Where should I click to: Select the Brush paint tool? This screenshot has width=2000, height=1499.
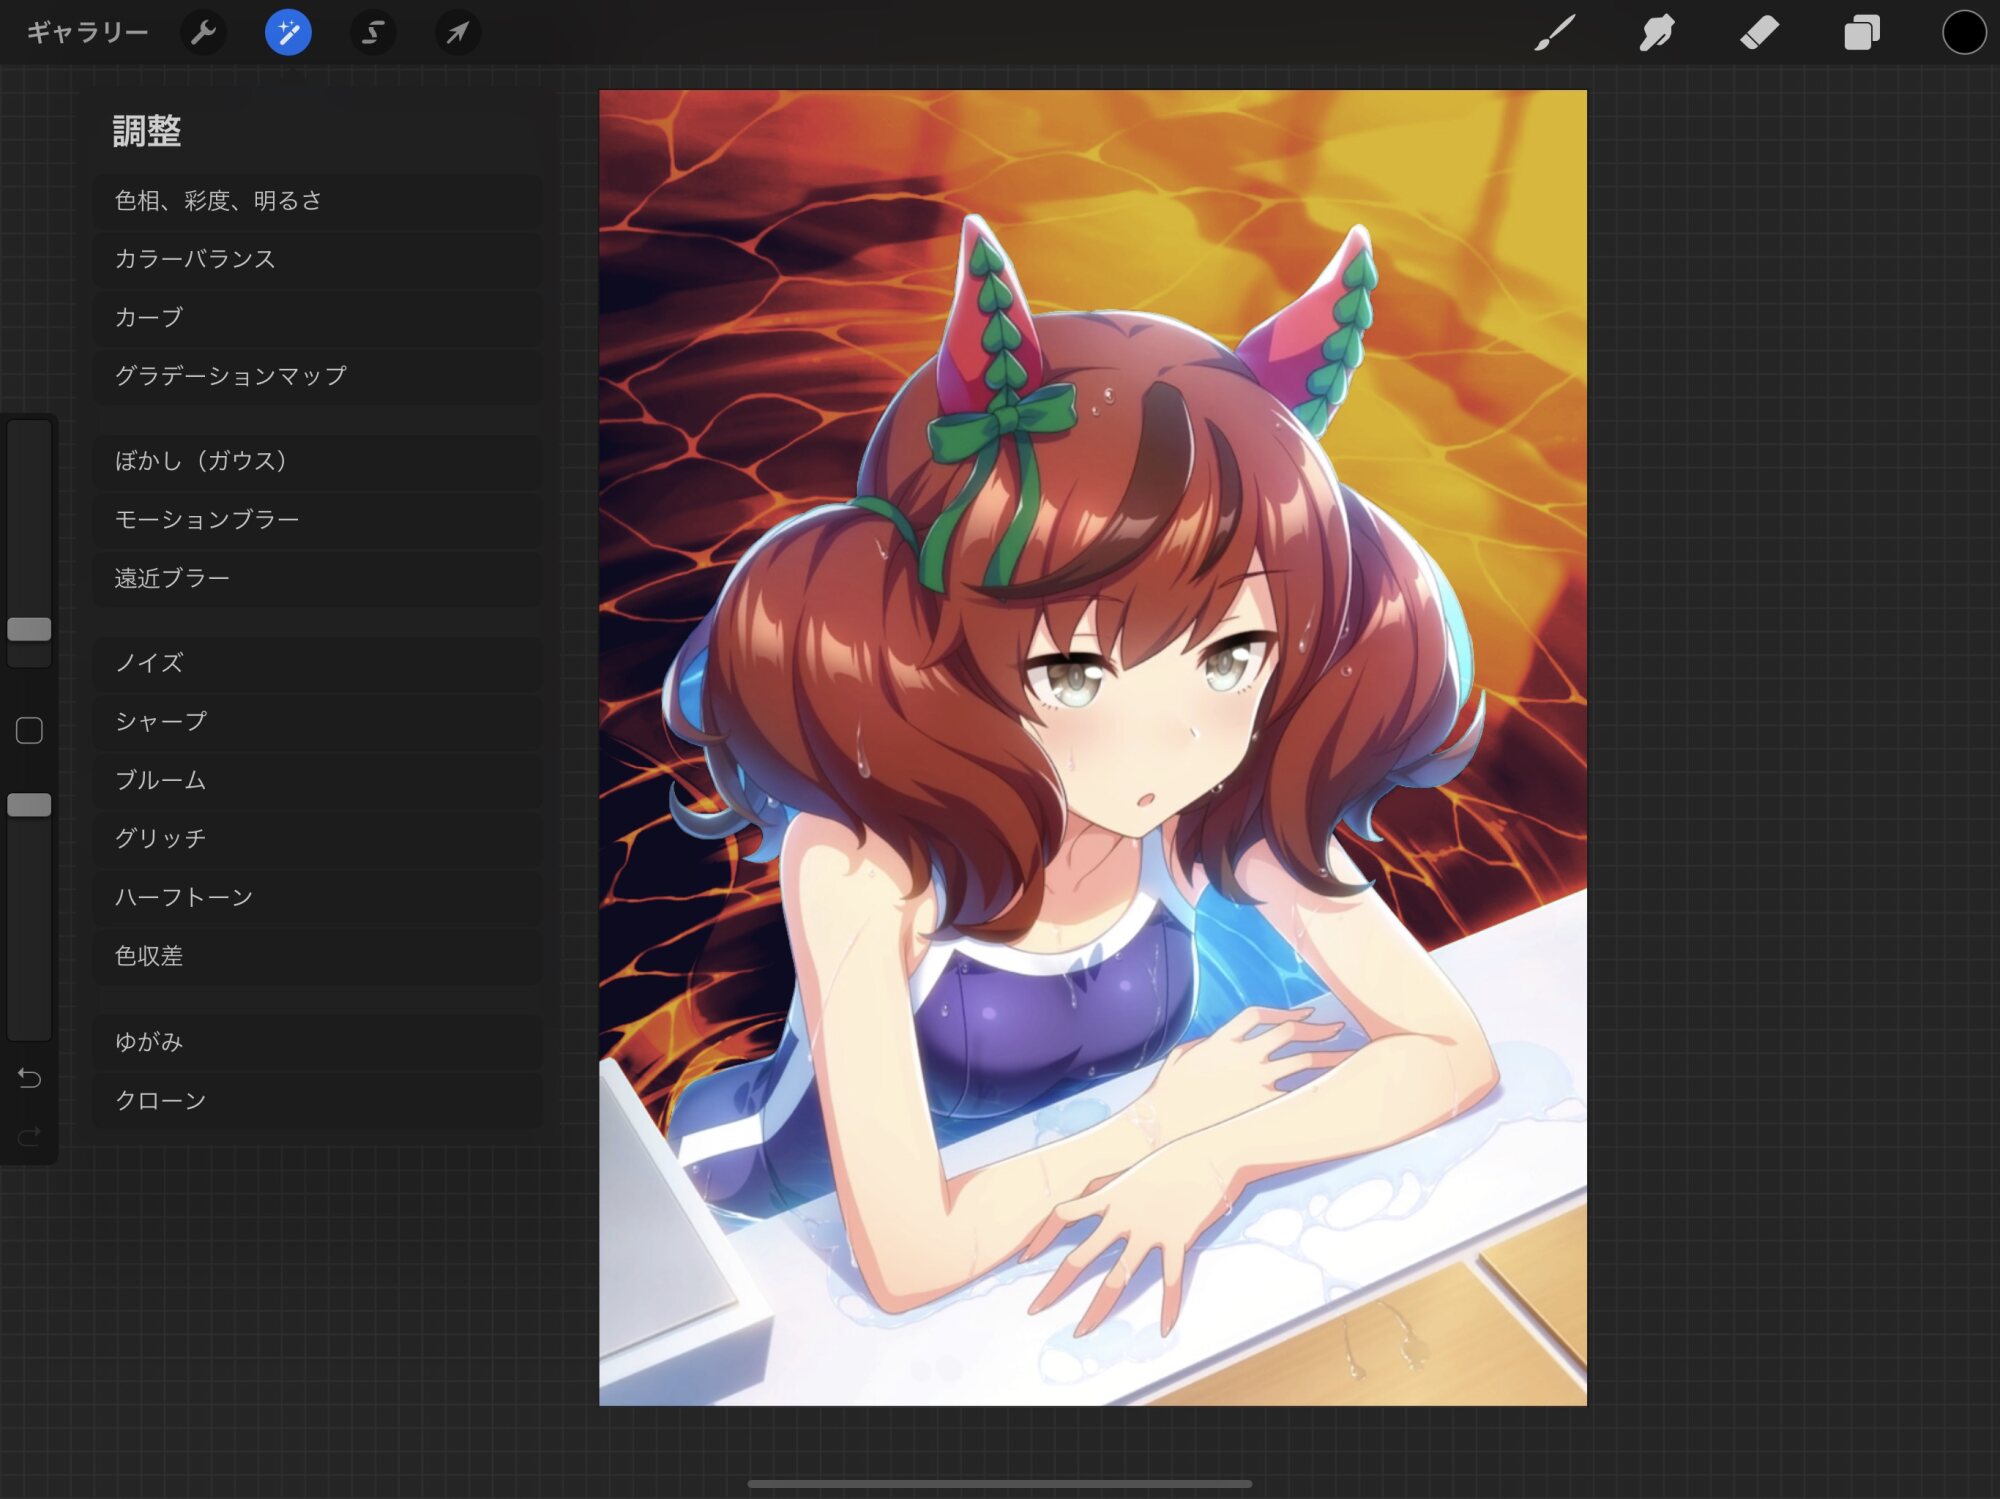1555,33
